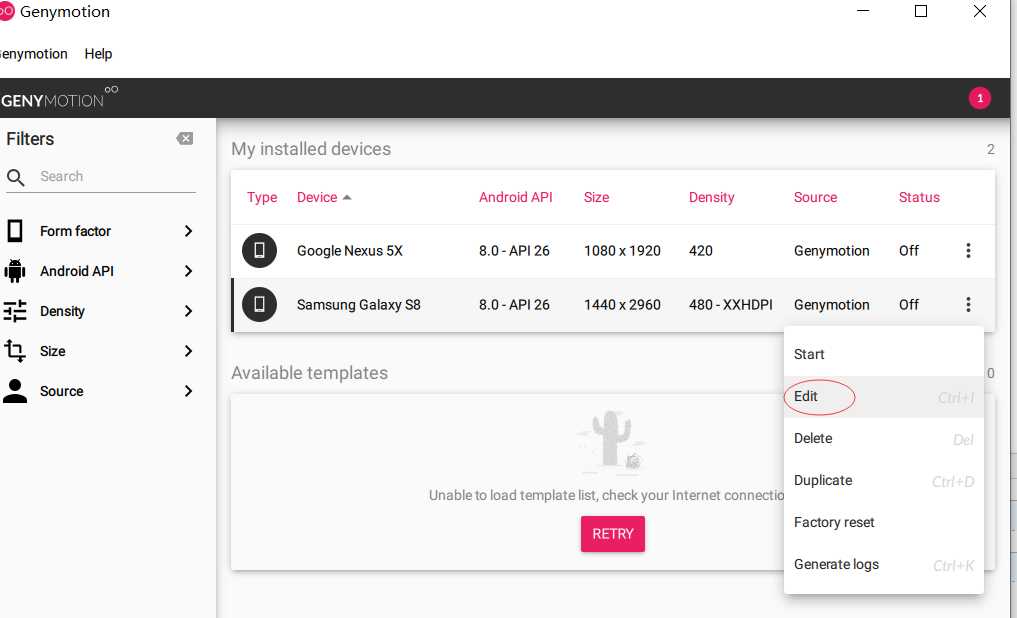Image resolution: width=1017 pixels, height=618 pixels.
Task: Click the Available templates heading
Action: pyautogui.click(x=309, y=373)
